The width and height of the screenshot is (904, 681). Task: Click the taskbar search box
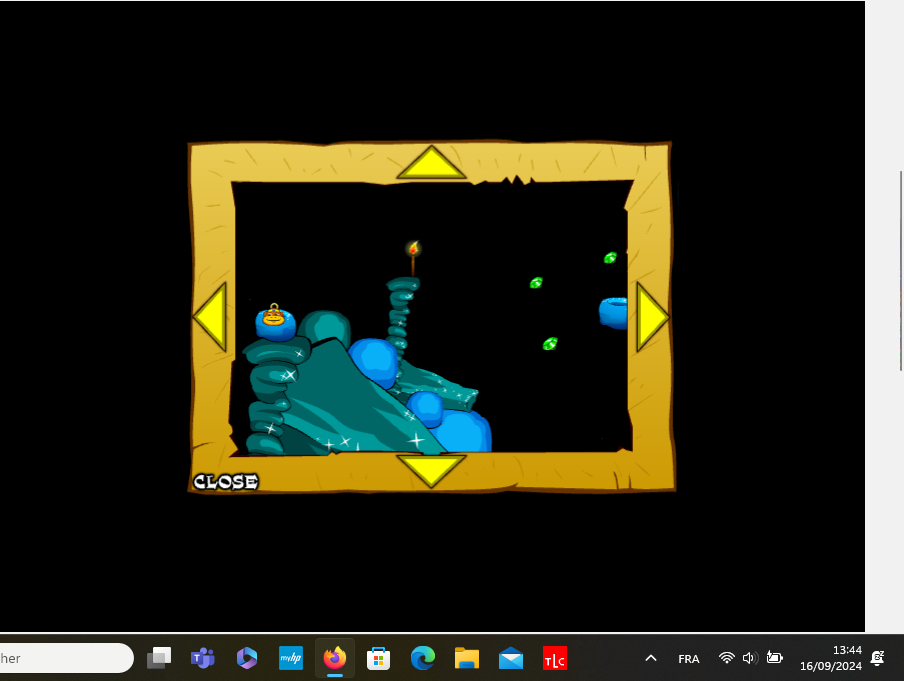[62, 658]
